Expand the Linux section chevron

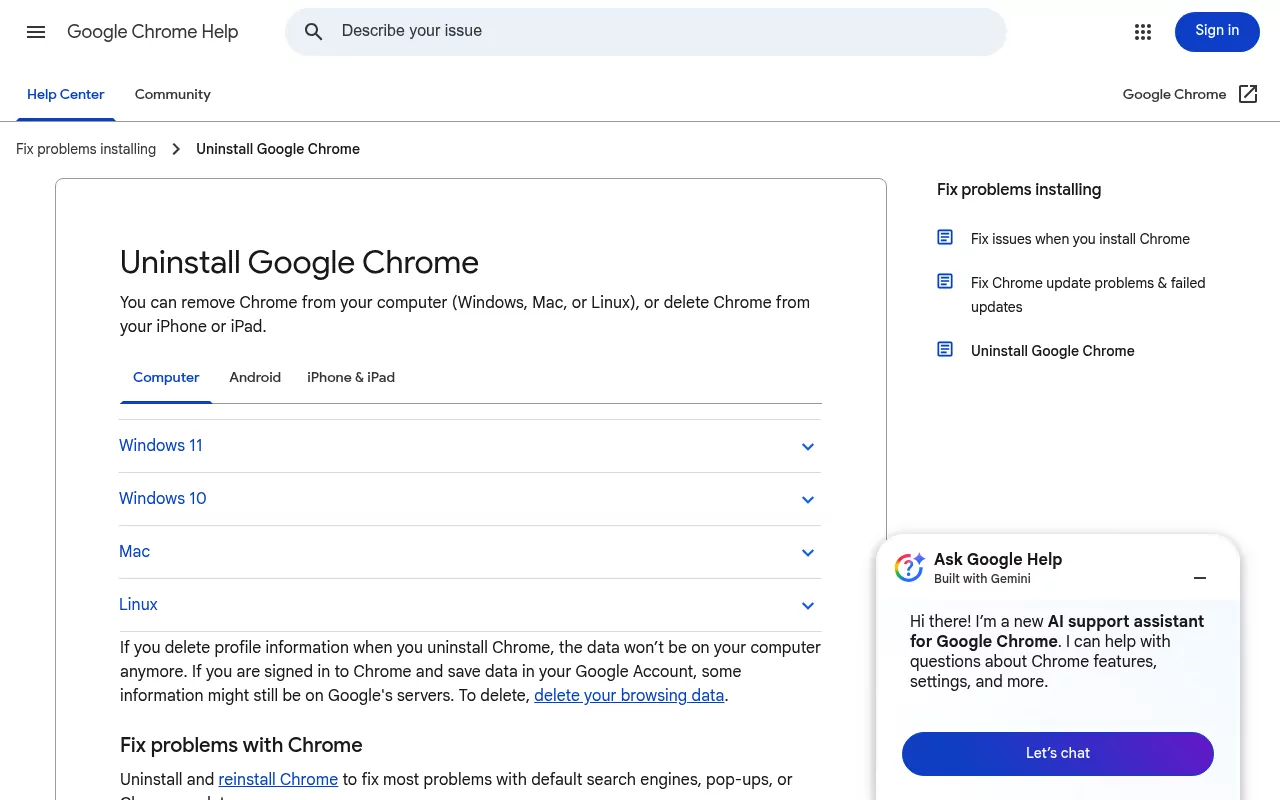pyautogui.click(x=808, y=606)
